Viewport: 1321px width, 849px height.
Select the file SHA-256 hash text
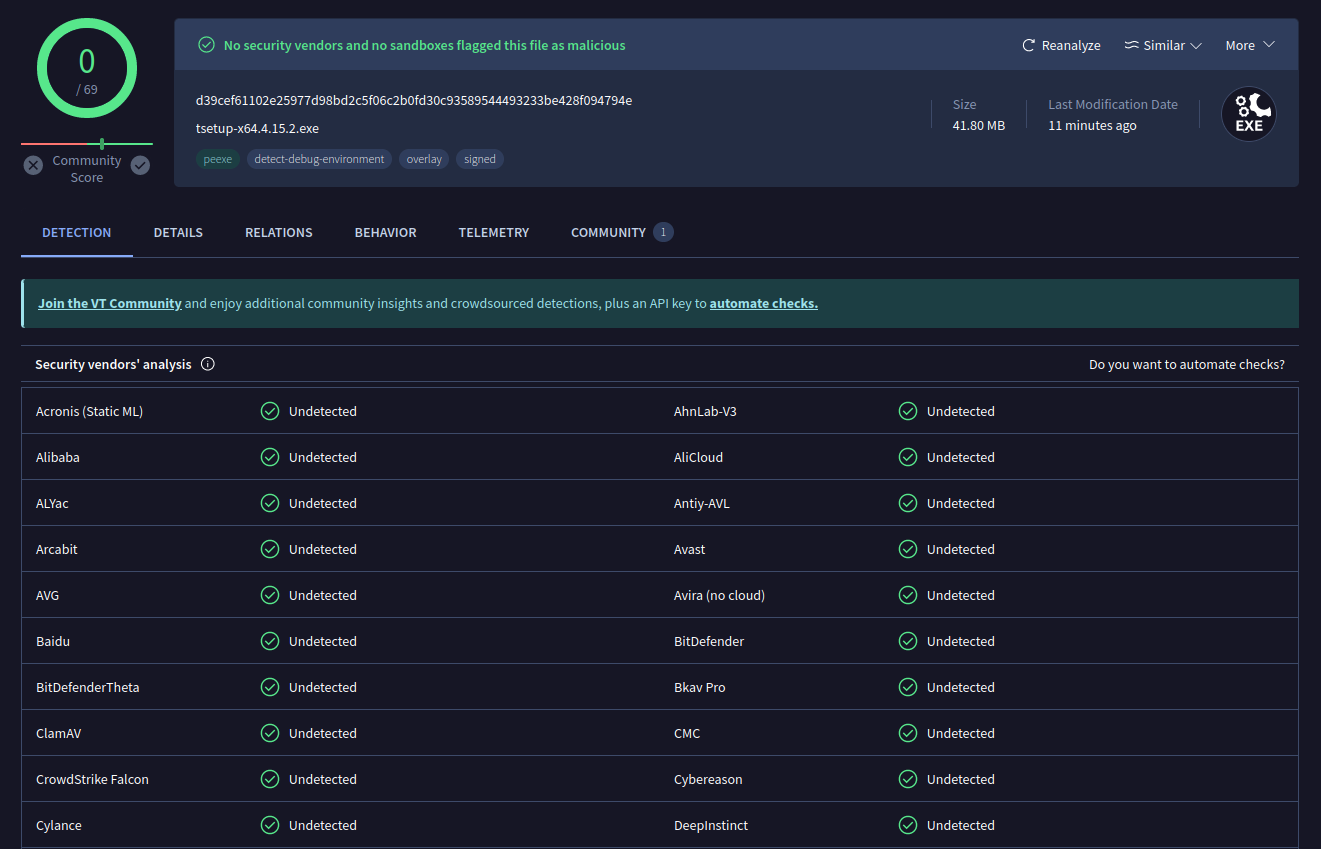(x=414, y=100)
